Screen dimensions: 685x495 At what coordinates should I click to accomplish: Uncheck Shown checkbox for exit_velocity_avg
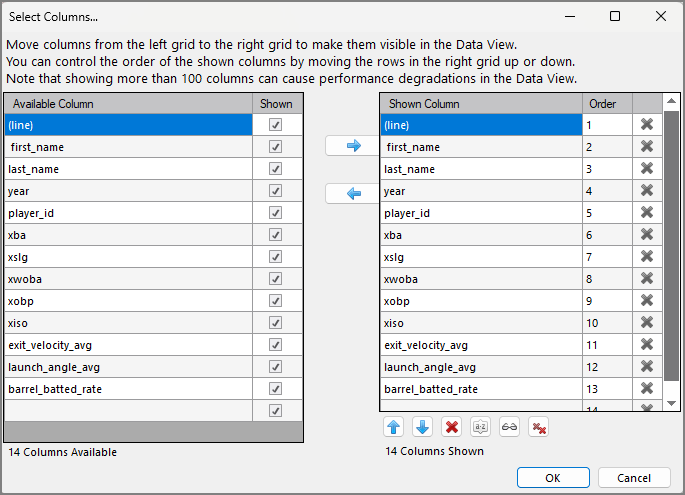click(275, 345)
